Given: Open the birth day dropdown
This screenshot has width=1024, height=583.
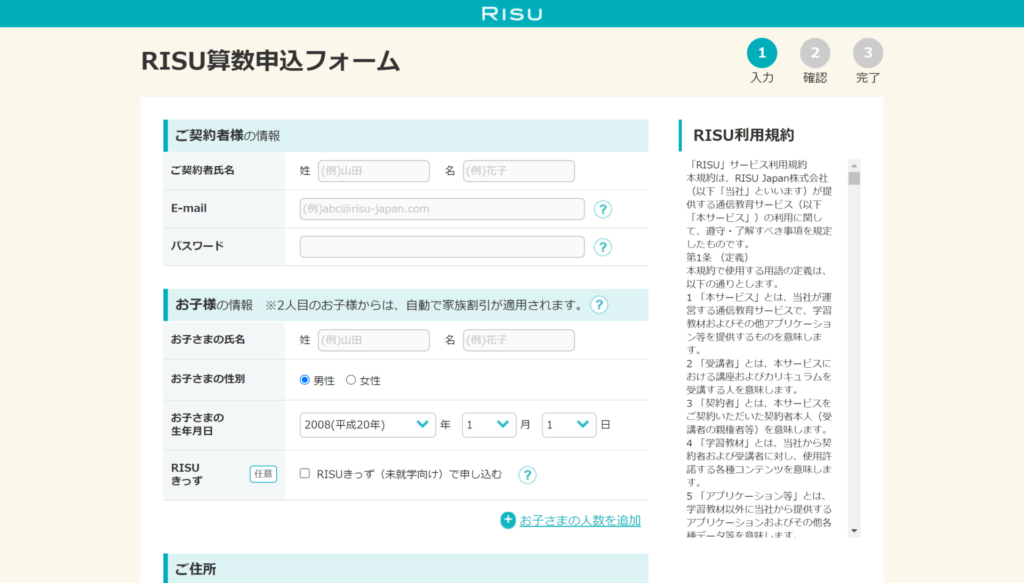Looking at the screenshot, I should pyautogui.click(x=569, y=424).
